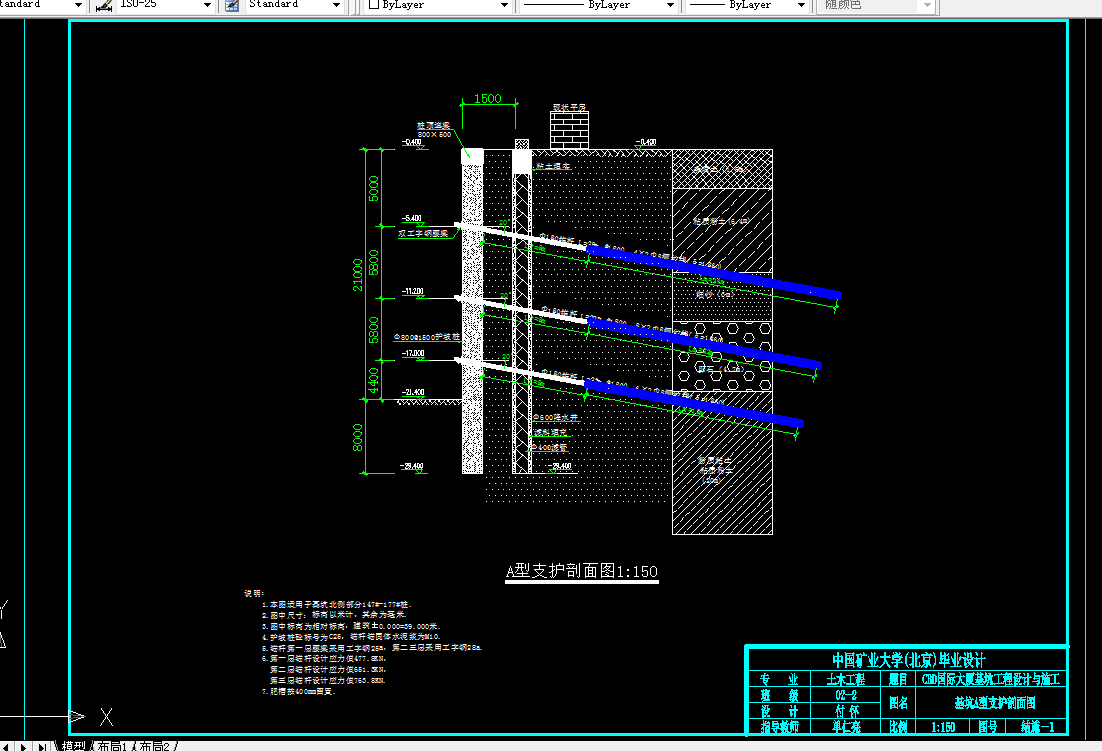This screenshot has height=751, width=1102.
Task: Select the 1:150 scale cell in title block
Action: pyautogui.click(x=943, y=727)
